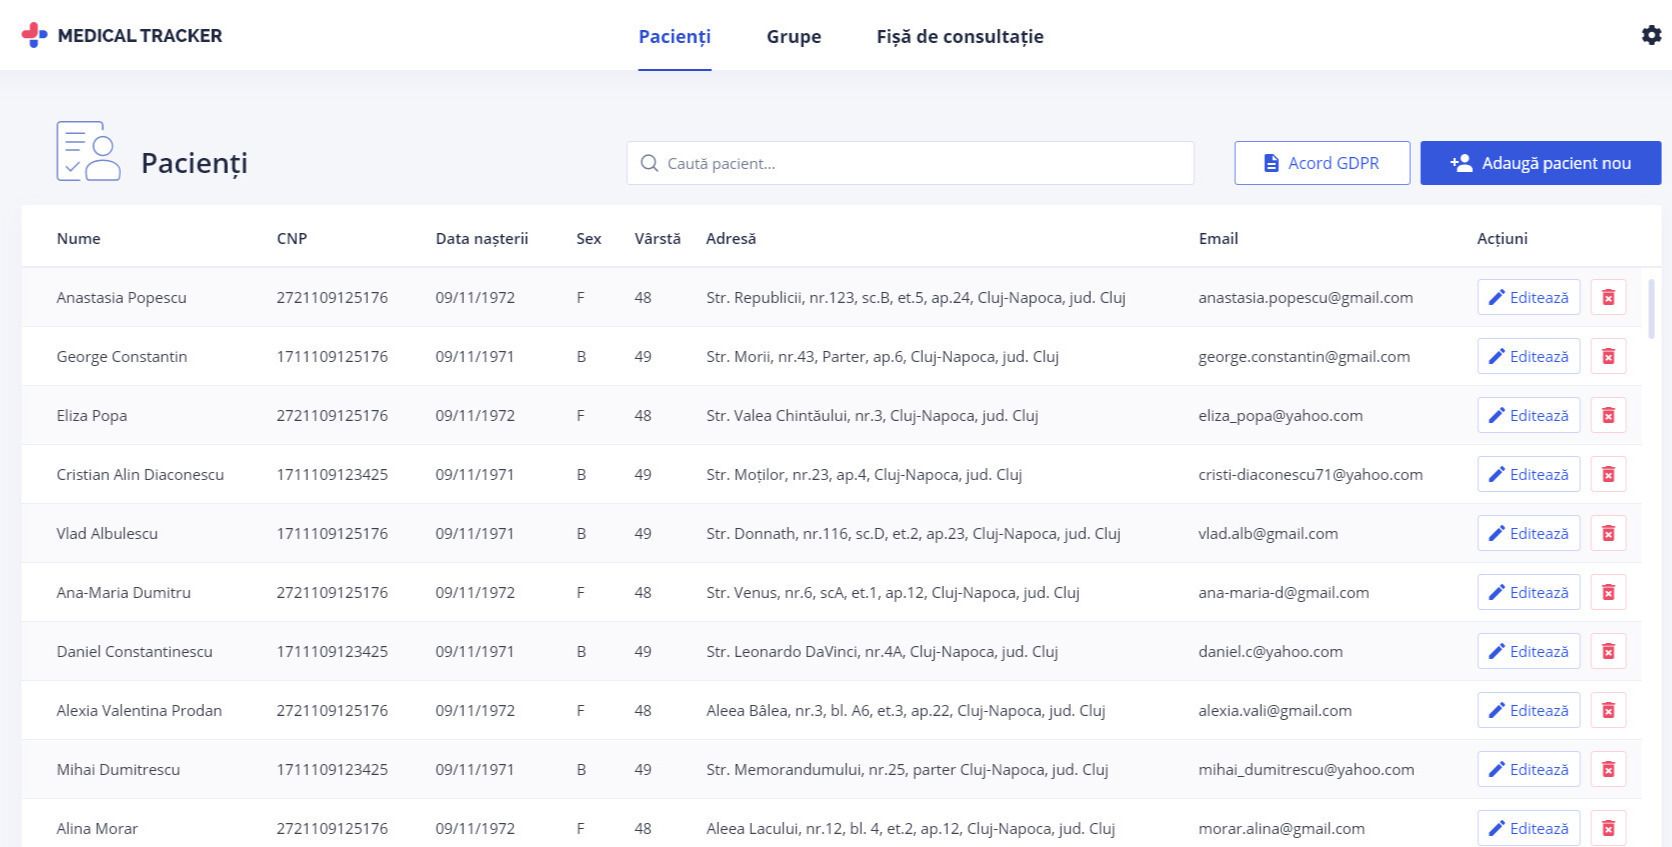Viewport: 1672px width, 847px height.
Task: Click the Acord GDPR button
Action: click(x=1322, y=163)
